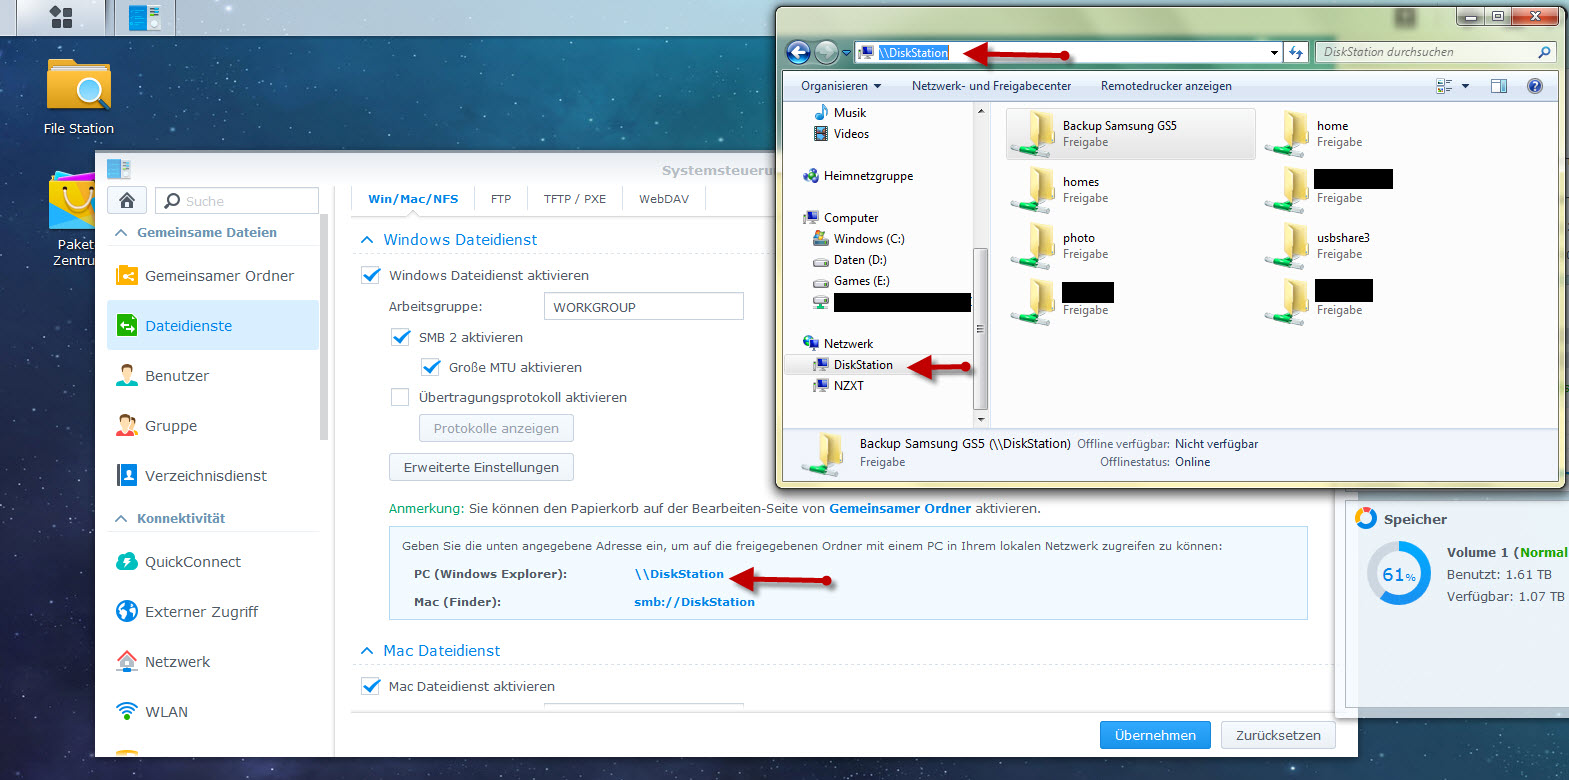Click the Zurücksetzen button
Viewport: 1569px width, 780px height.
(1278, 735)
